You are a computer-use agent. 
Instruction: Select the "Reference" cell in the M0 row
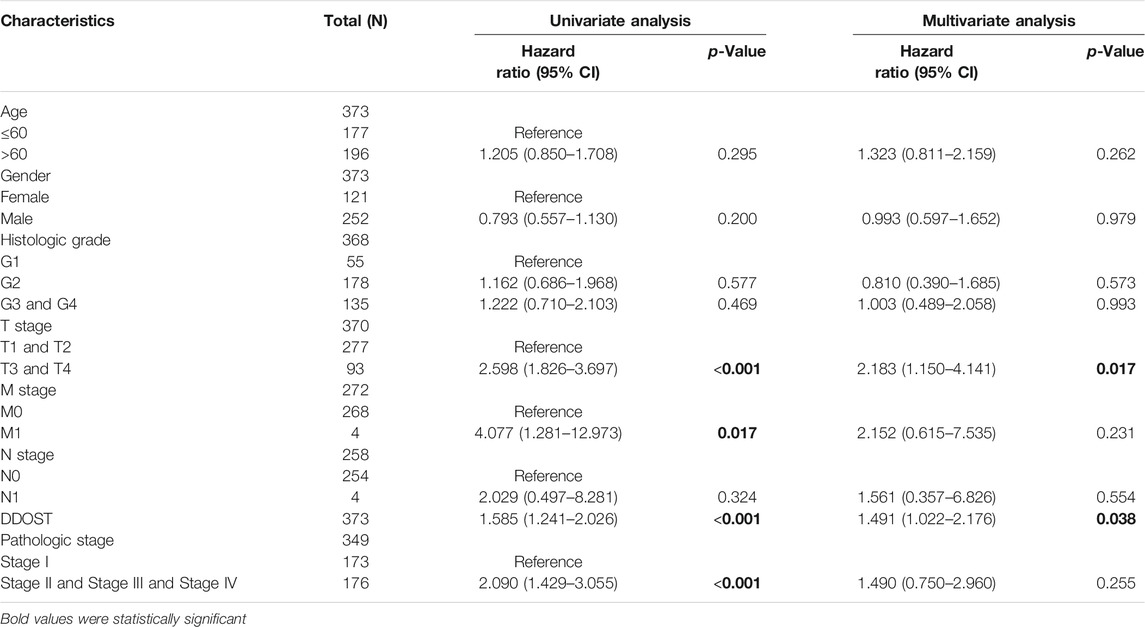(x=548, y=412)
